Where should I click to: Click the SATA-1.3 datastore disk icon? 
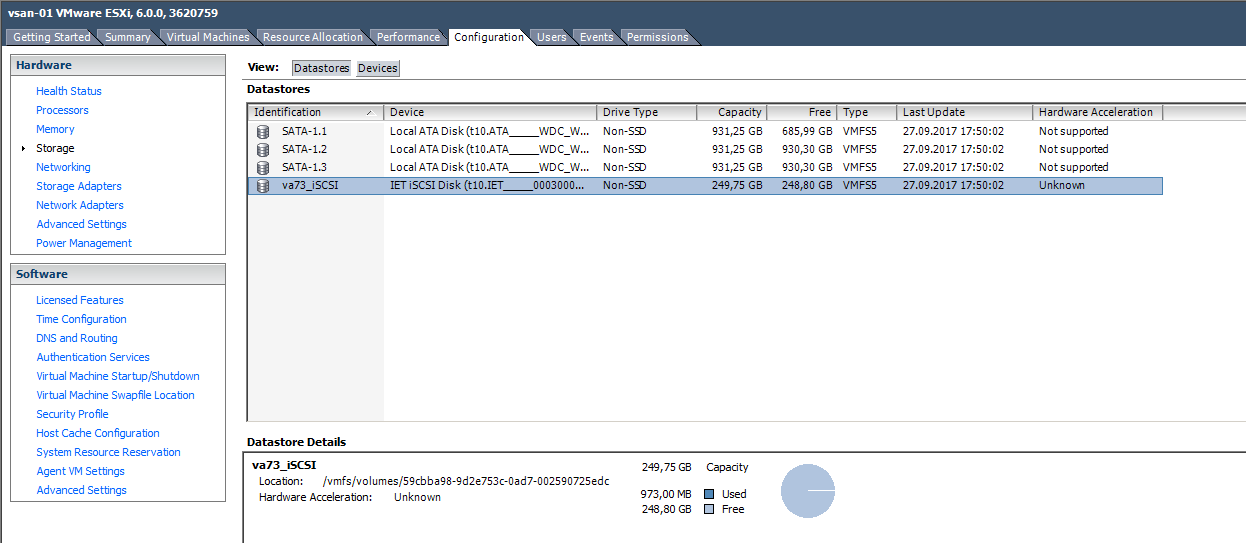coord(264,167)
